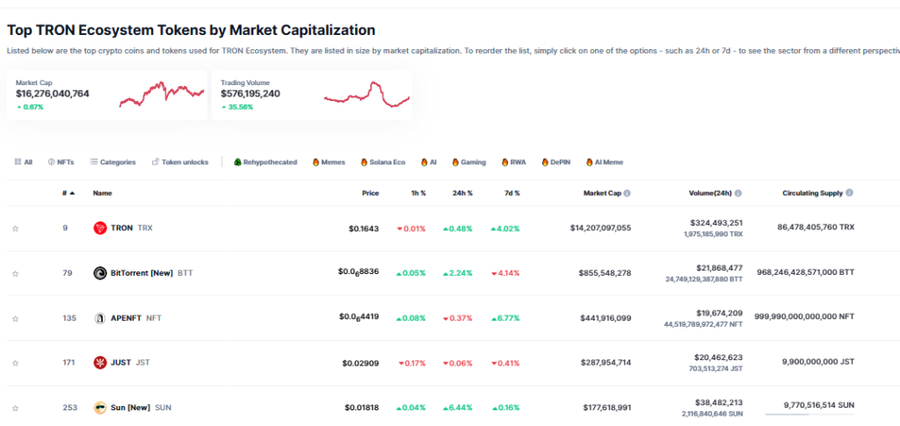The width and height of the screenshot is (900, 426).
Task: Sort the table by rank # column
Action: point(66,193)
